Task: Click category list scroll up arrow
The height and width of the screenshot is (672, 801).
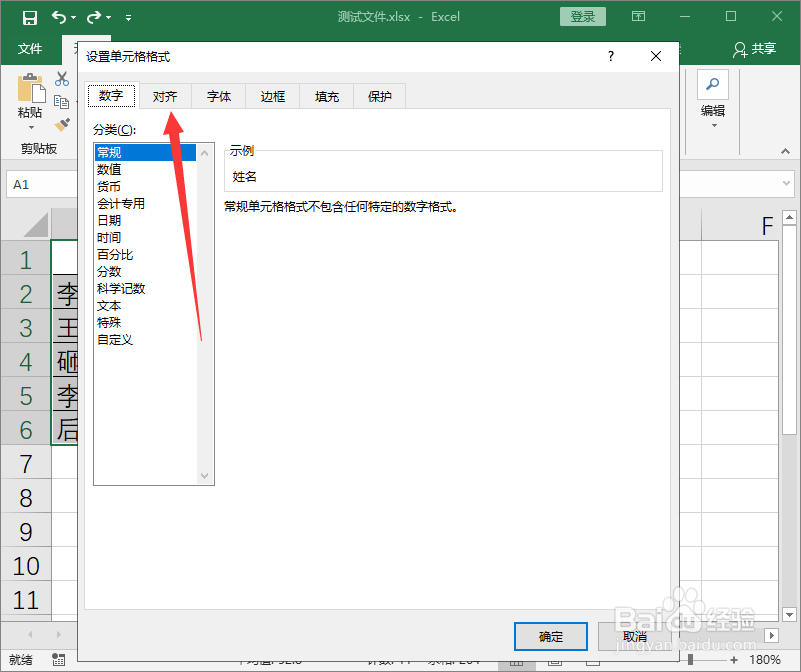Action: [204, 152]
